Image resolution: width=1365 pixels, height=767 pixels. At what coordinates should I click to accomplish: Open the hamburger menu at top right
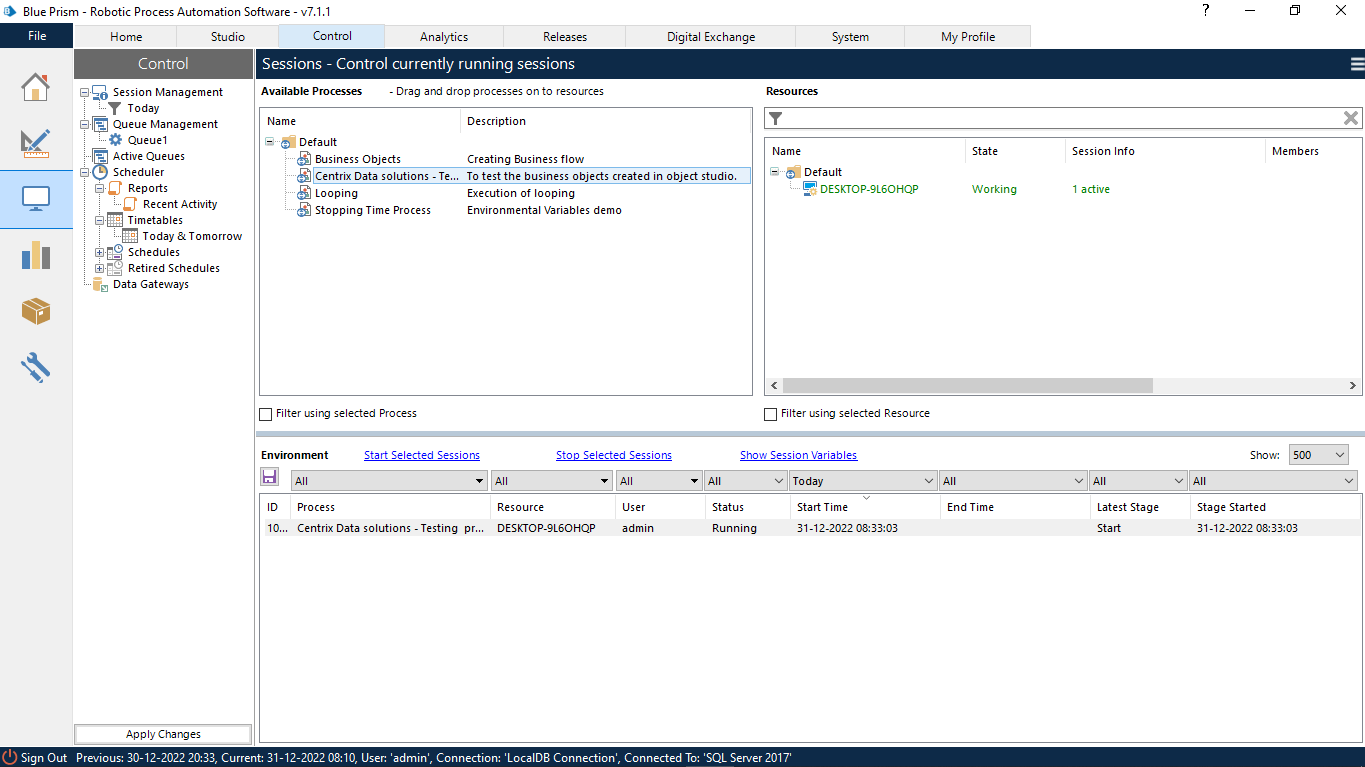point(1356,63)
